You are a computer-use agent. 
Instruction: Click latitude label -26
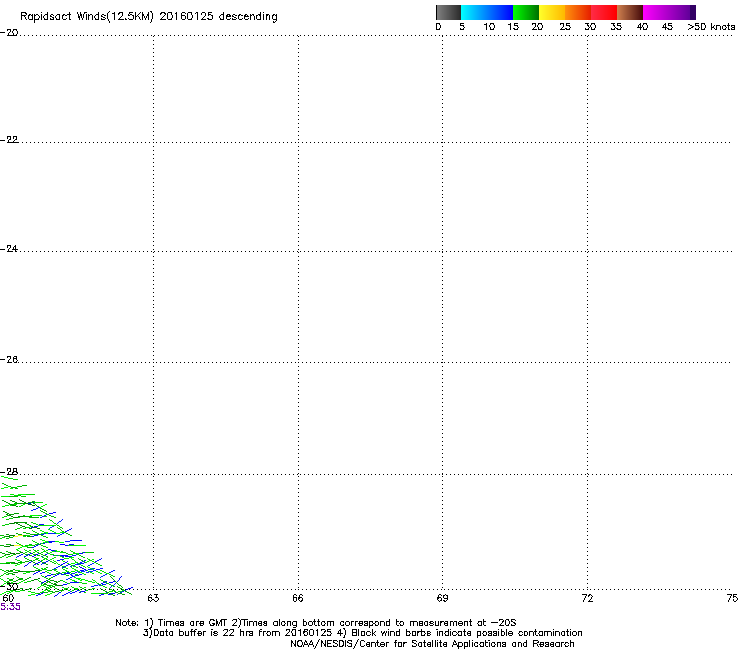point(9,360)
